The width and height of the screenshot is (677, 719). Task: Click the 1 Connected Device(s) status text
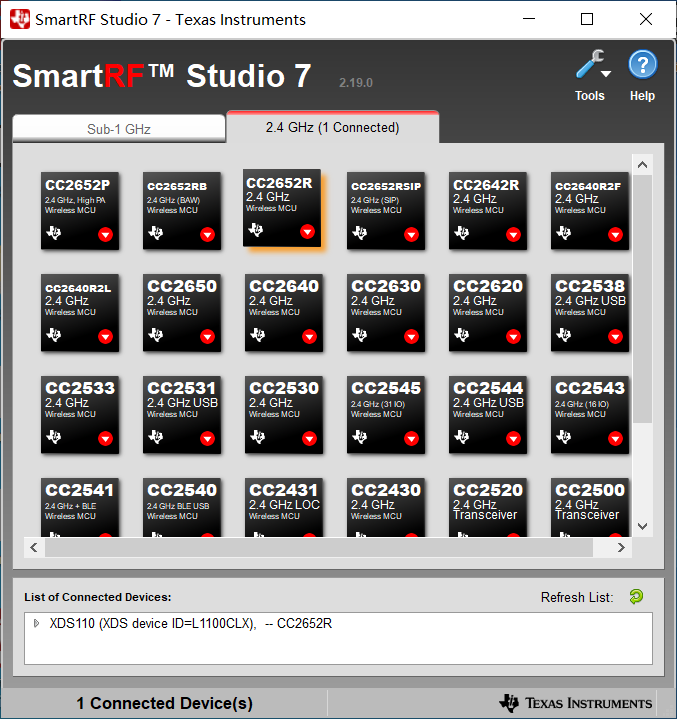tap(165, 703)
